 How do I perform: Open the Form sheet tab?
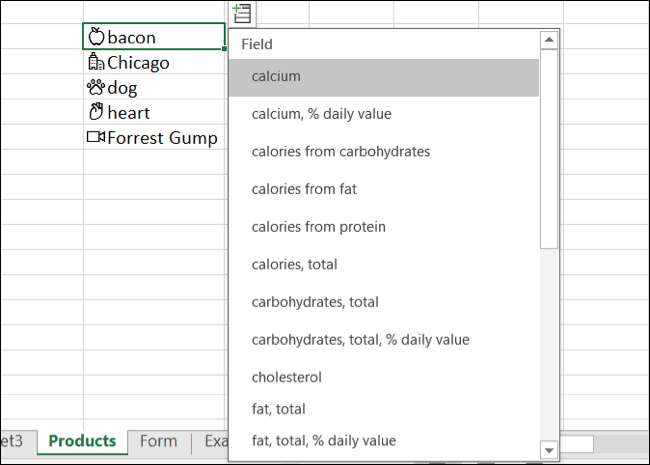click(159, 441)
